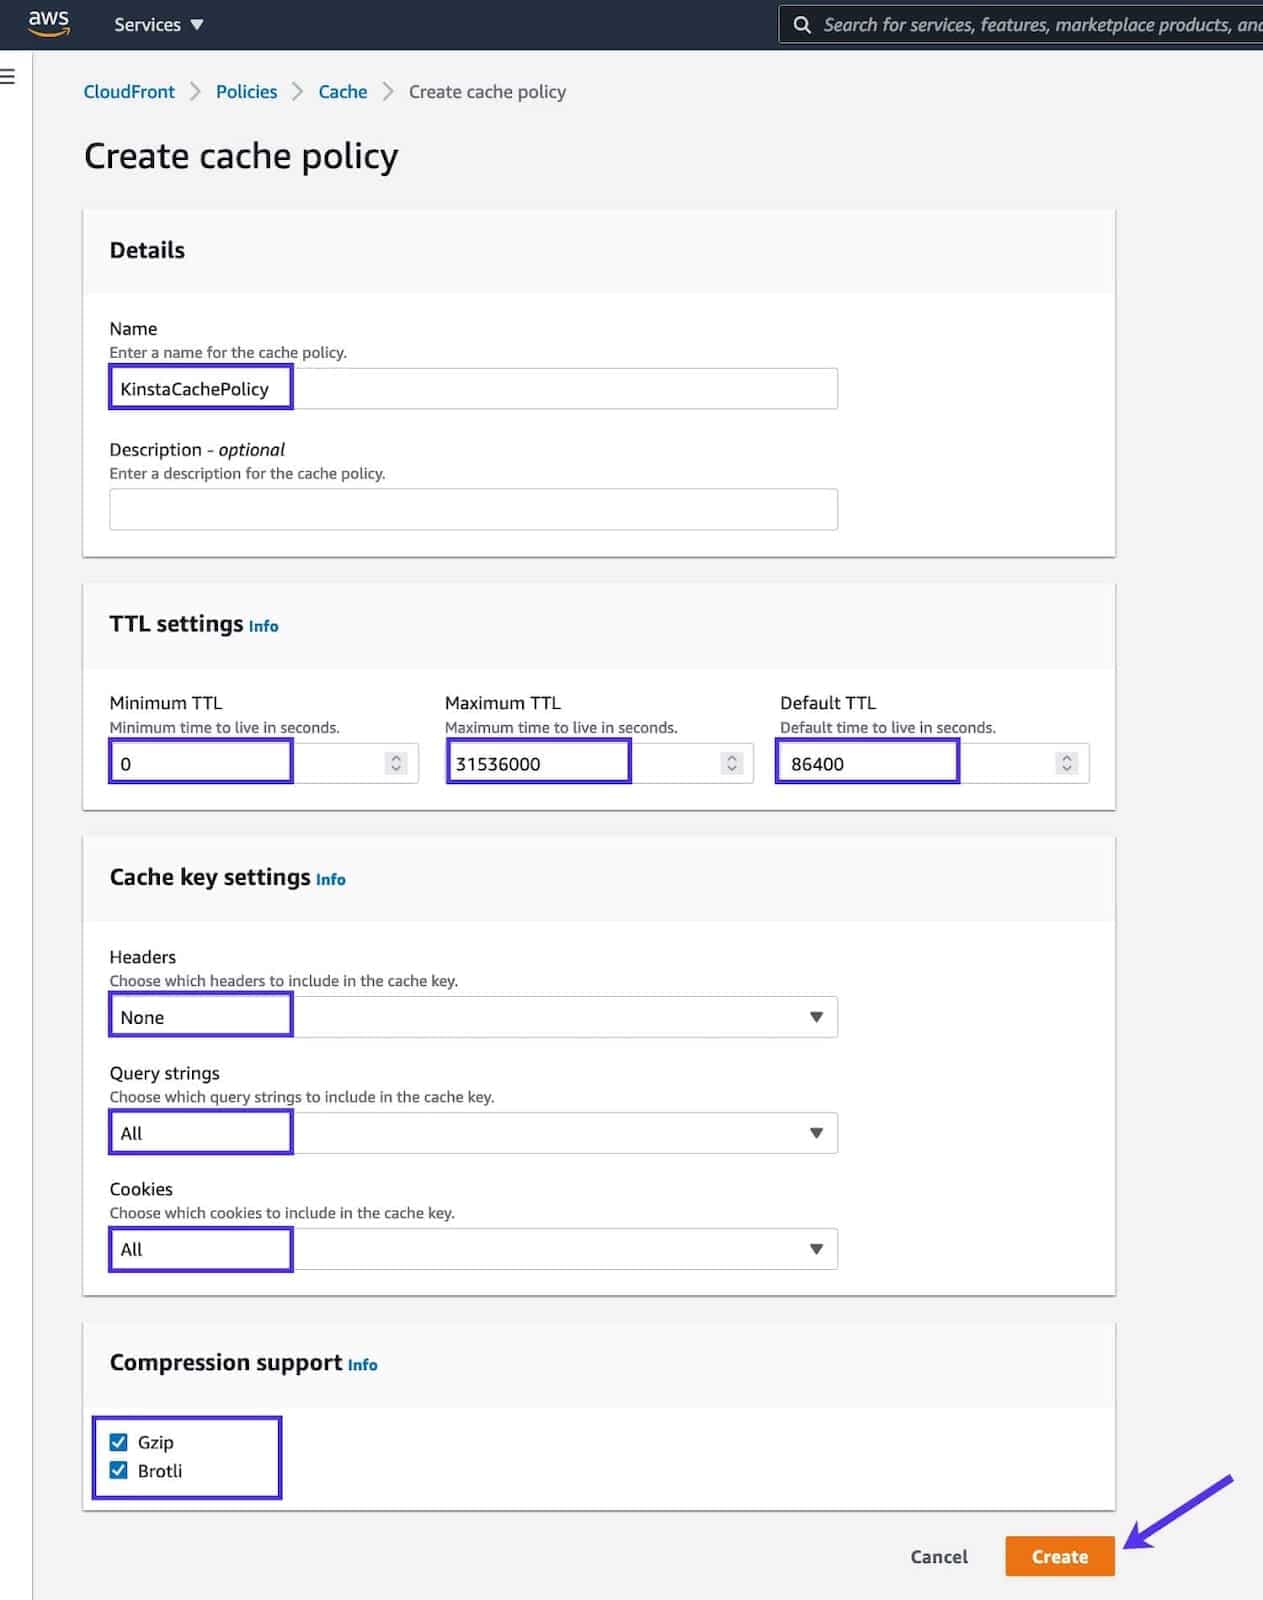
Task: Click the Maximum TTL value field
Action: (599, 763)
